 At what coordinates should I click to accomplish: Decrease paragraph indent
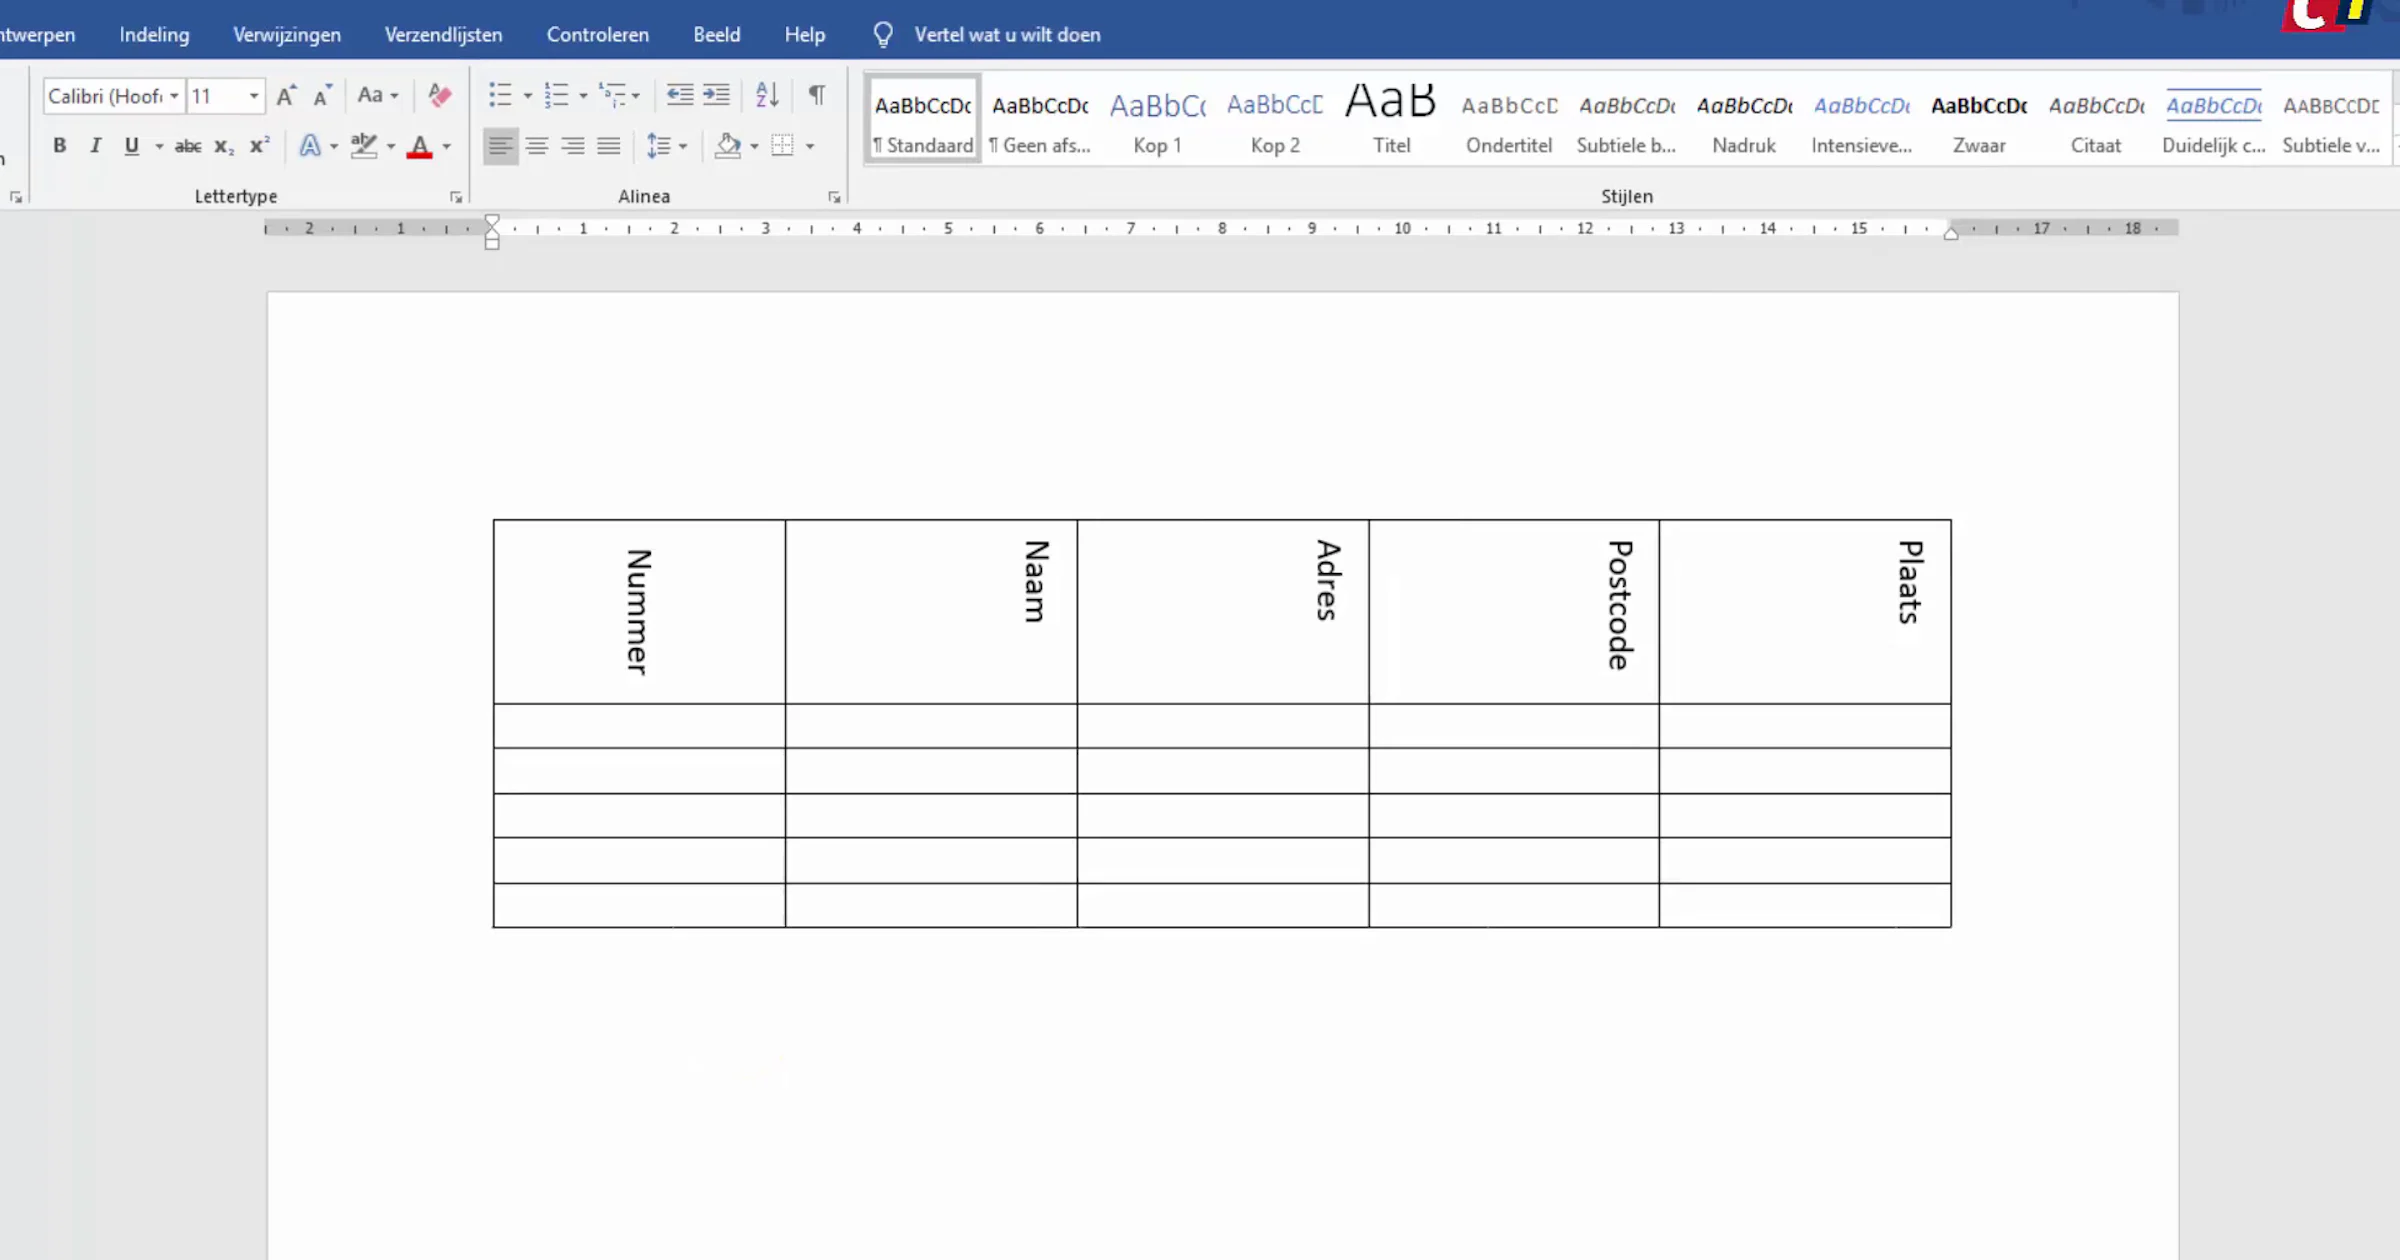[x=680, y=96]
